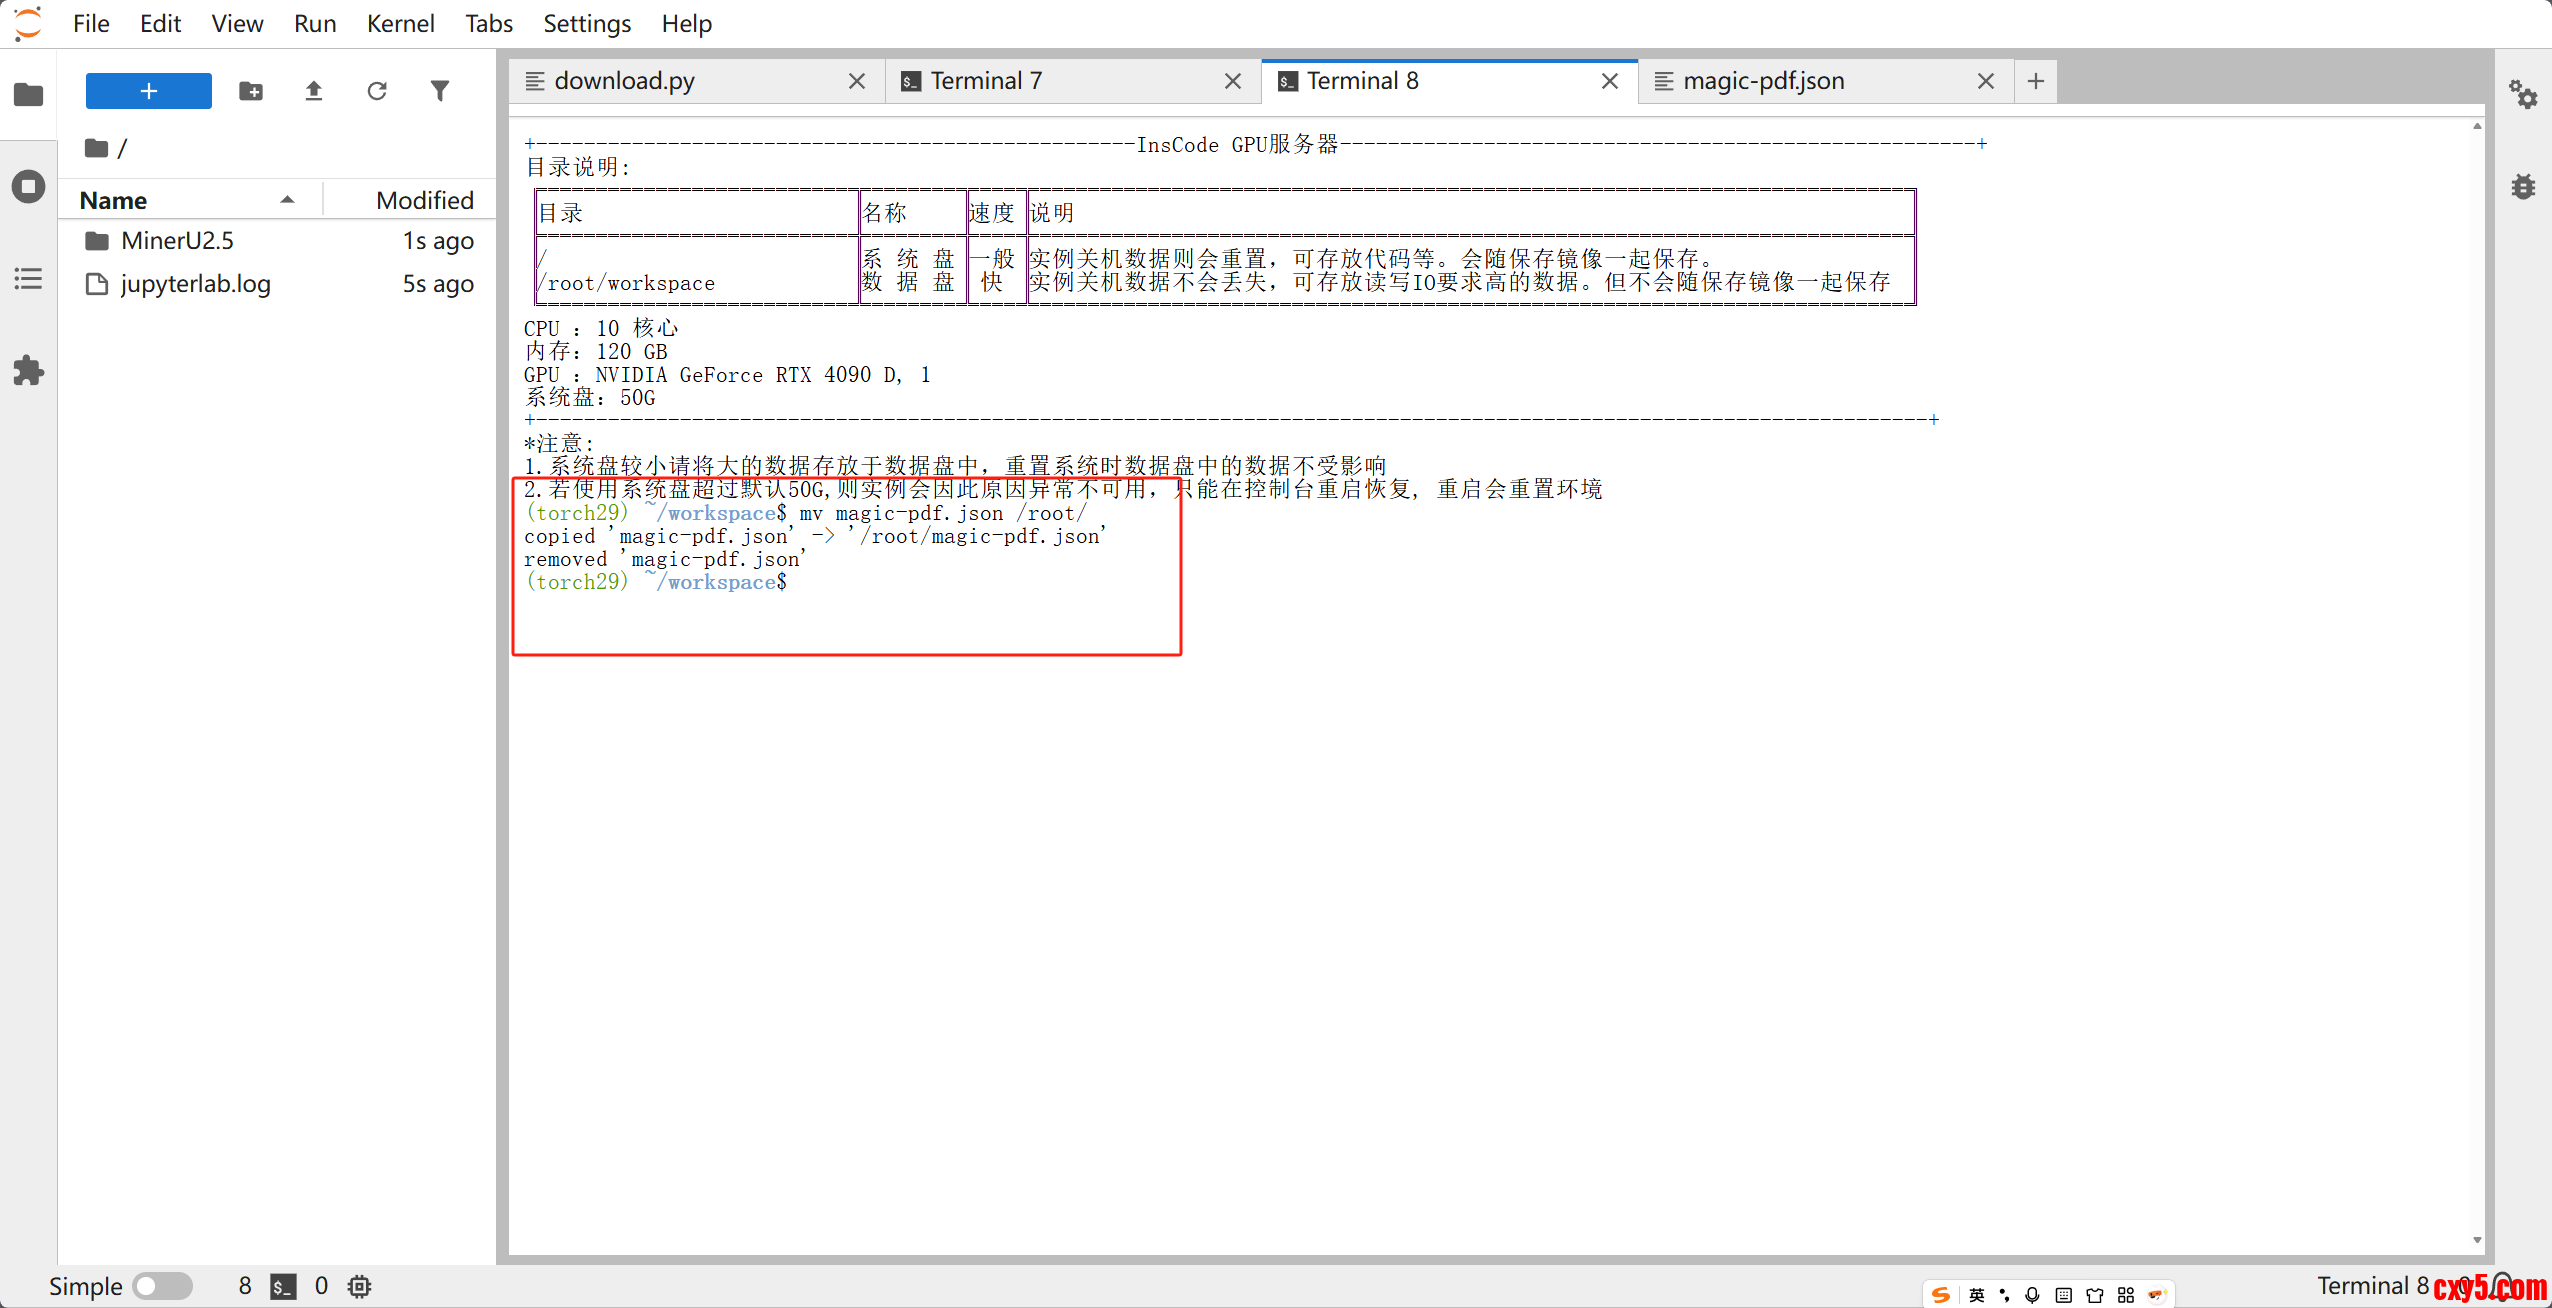This screenshot has width=2552, height=1308.
Task: Close the magic-pdf.json tab
Action: tap(1986, 81)
